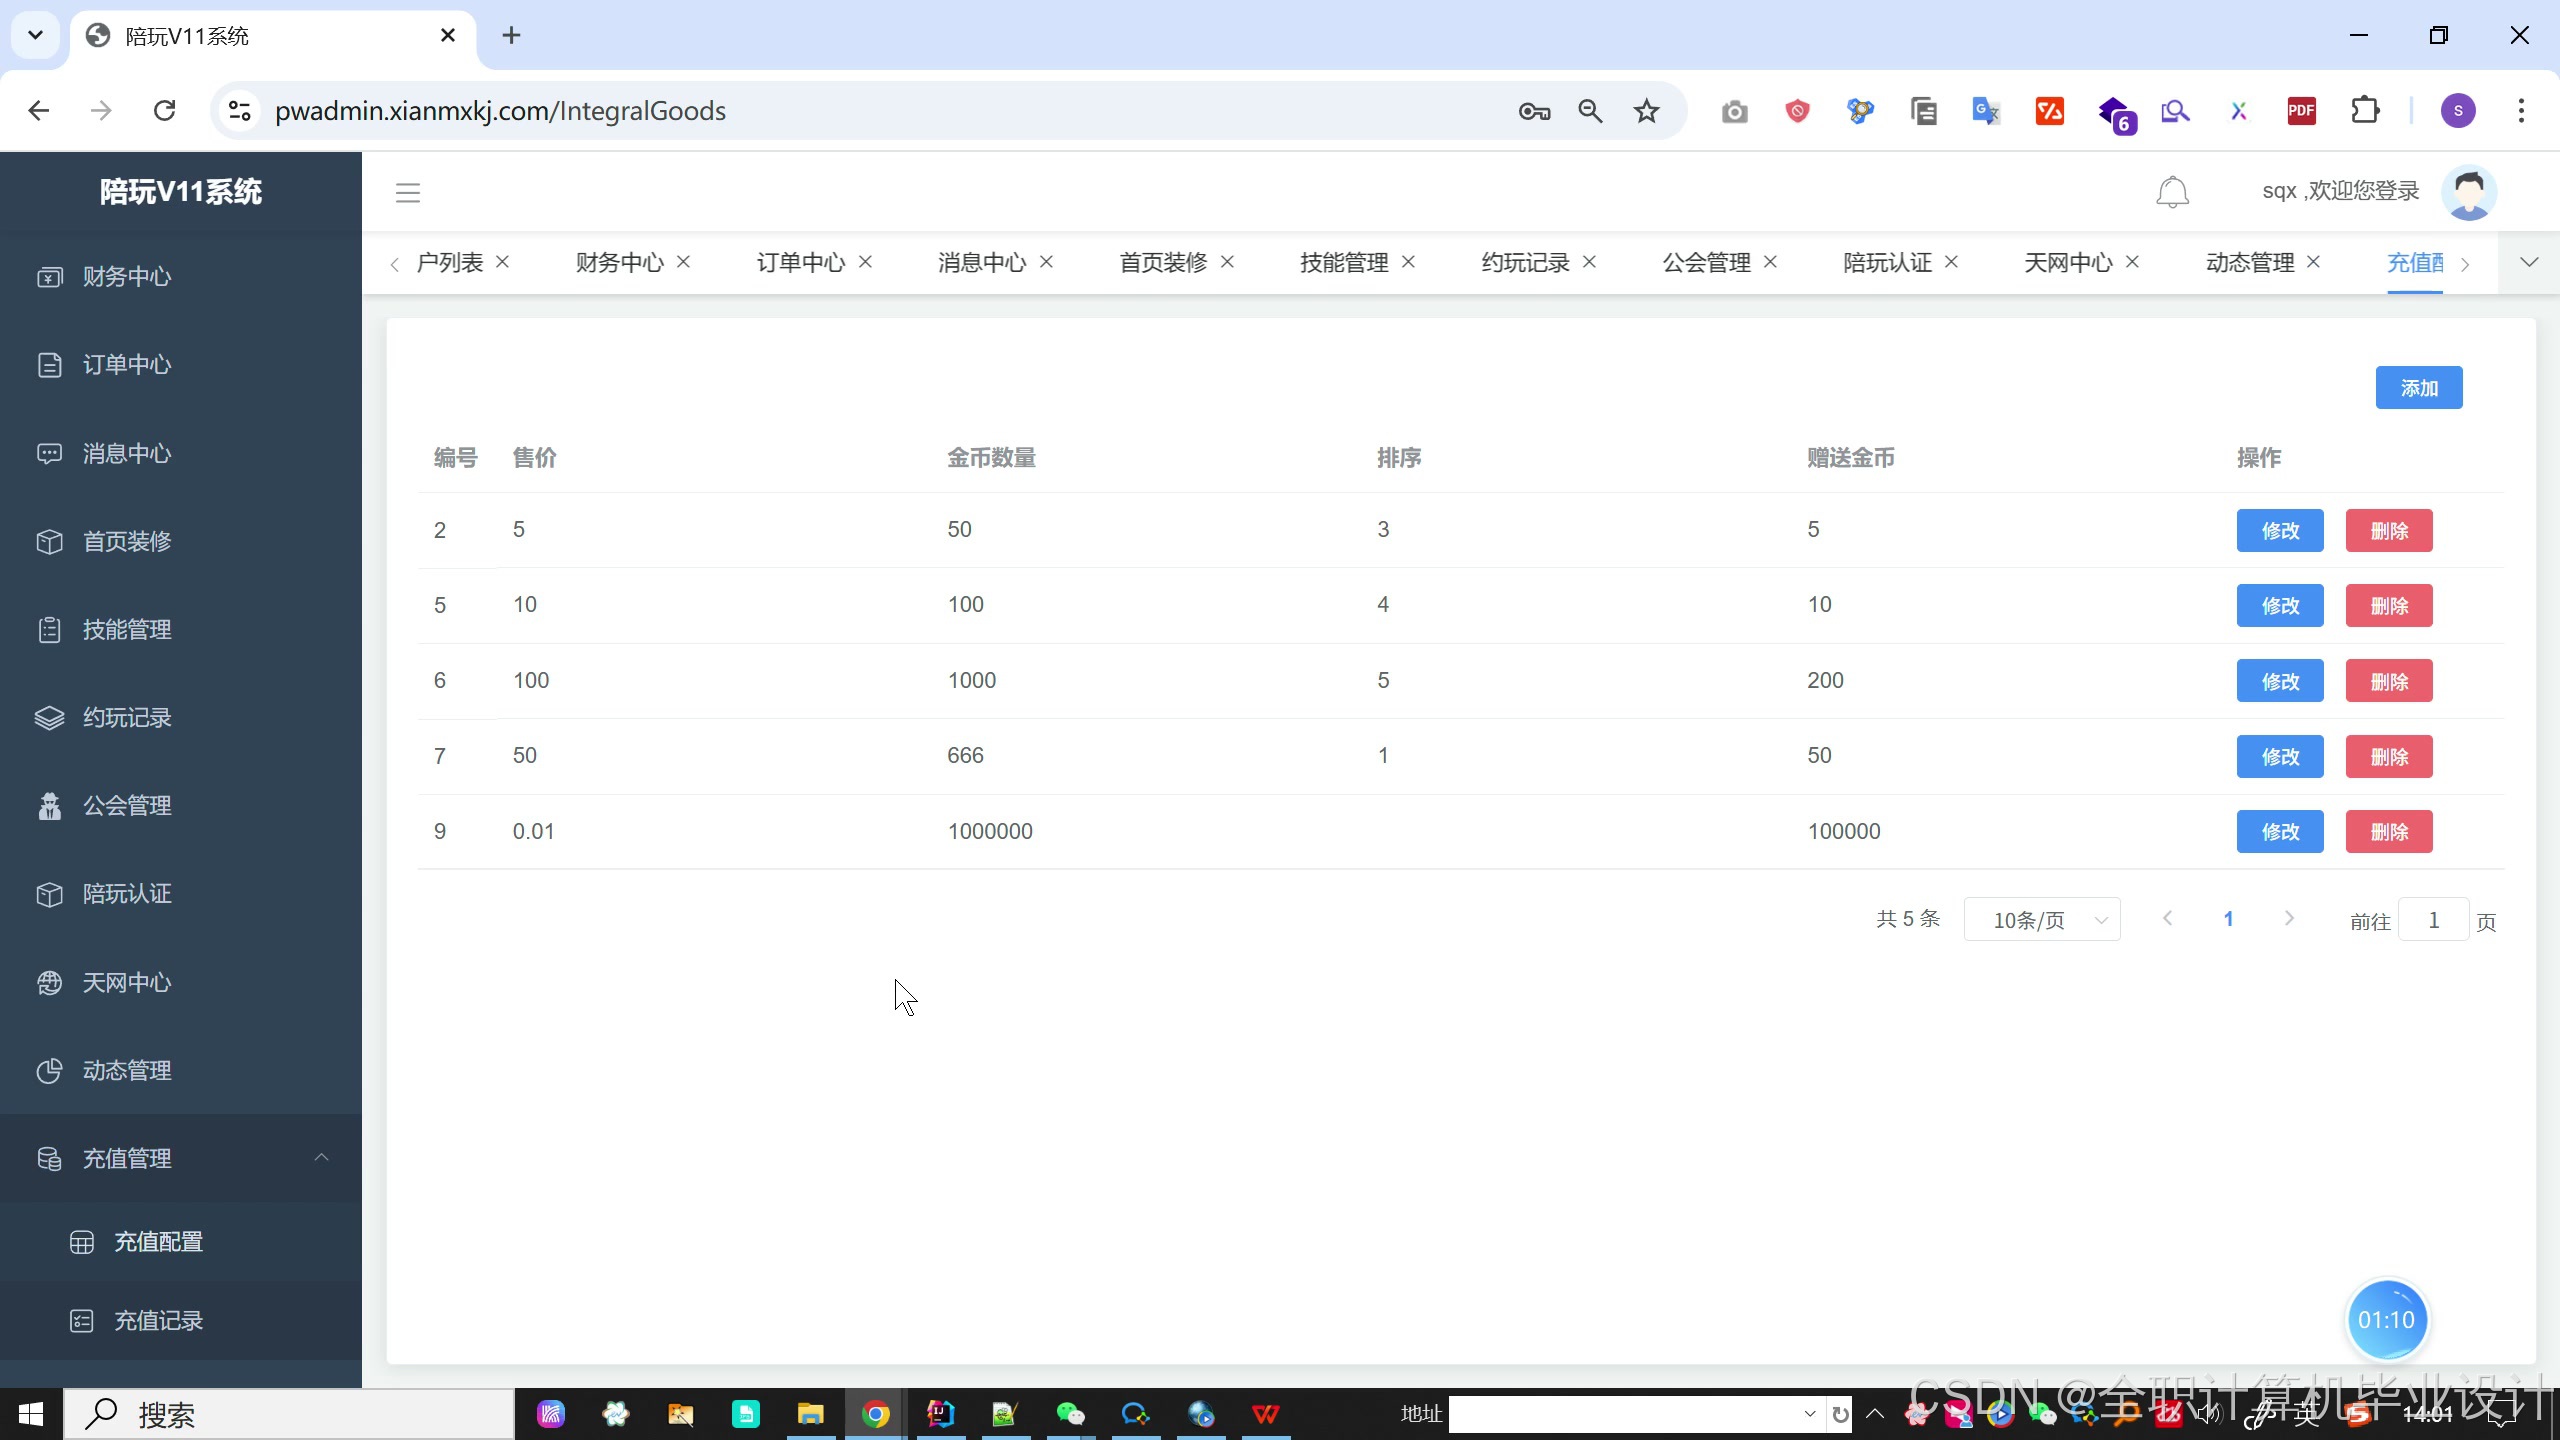Viewport: 2560px width, 1440px height.
Task: Open the Chrome profile avatar
Action: [2458, 111]
